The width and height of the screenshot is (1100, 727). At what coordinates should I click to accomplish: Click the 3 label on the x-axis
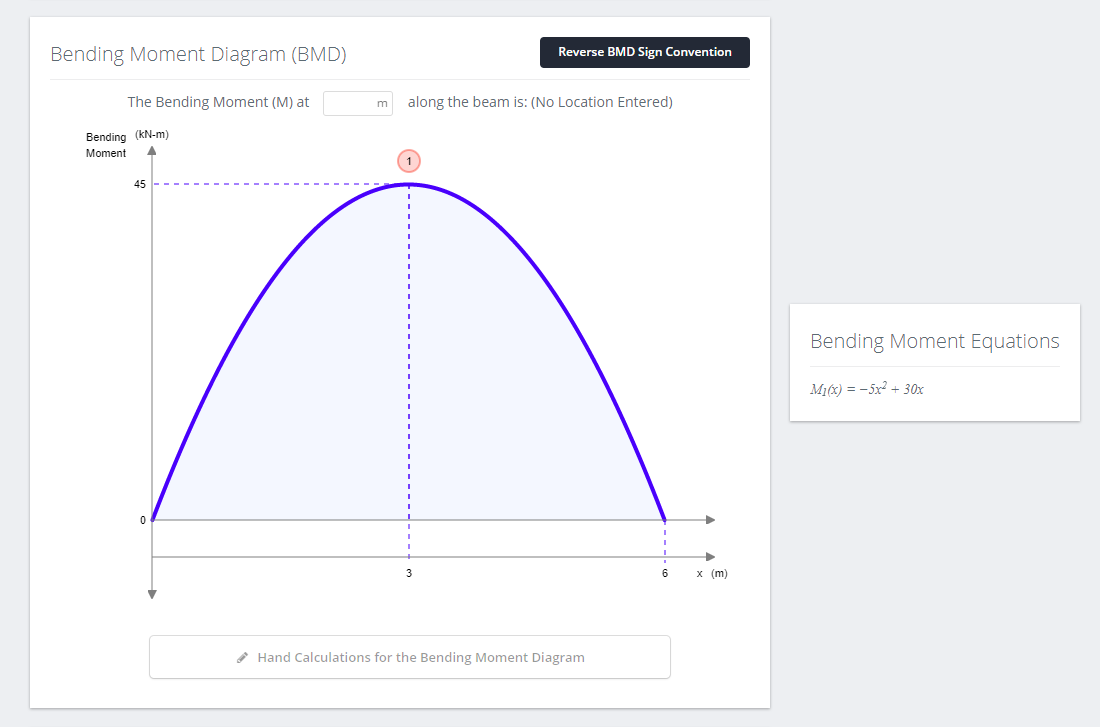point(409,574)
